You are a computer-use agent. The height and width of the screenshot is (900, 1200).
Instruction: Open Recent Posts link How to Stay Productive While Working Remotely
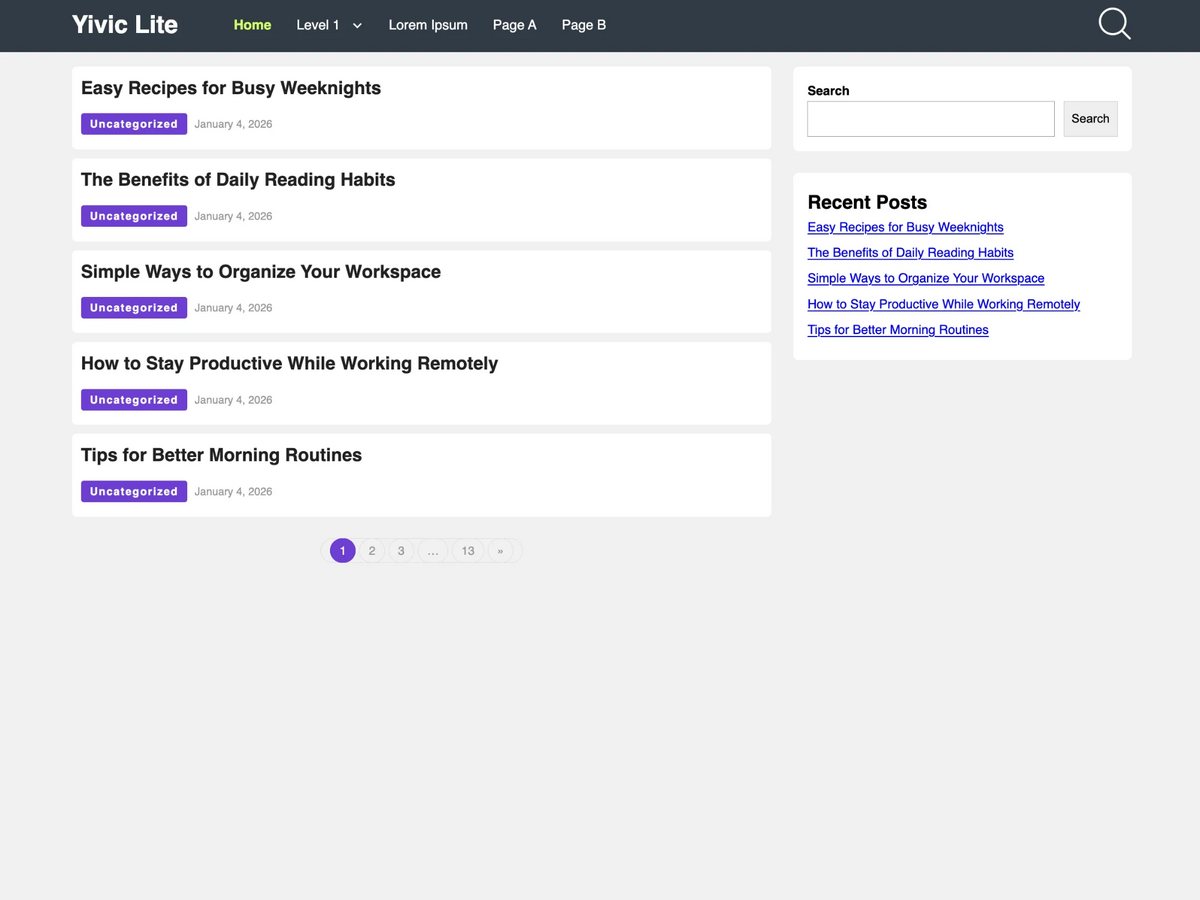click(x=944, y=304)
